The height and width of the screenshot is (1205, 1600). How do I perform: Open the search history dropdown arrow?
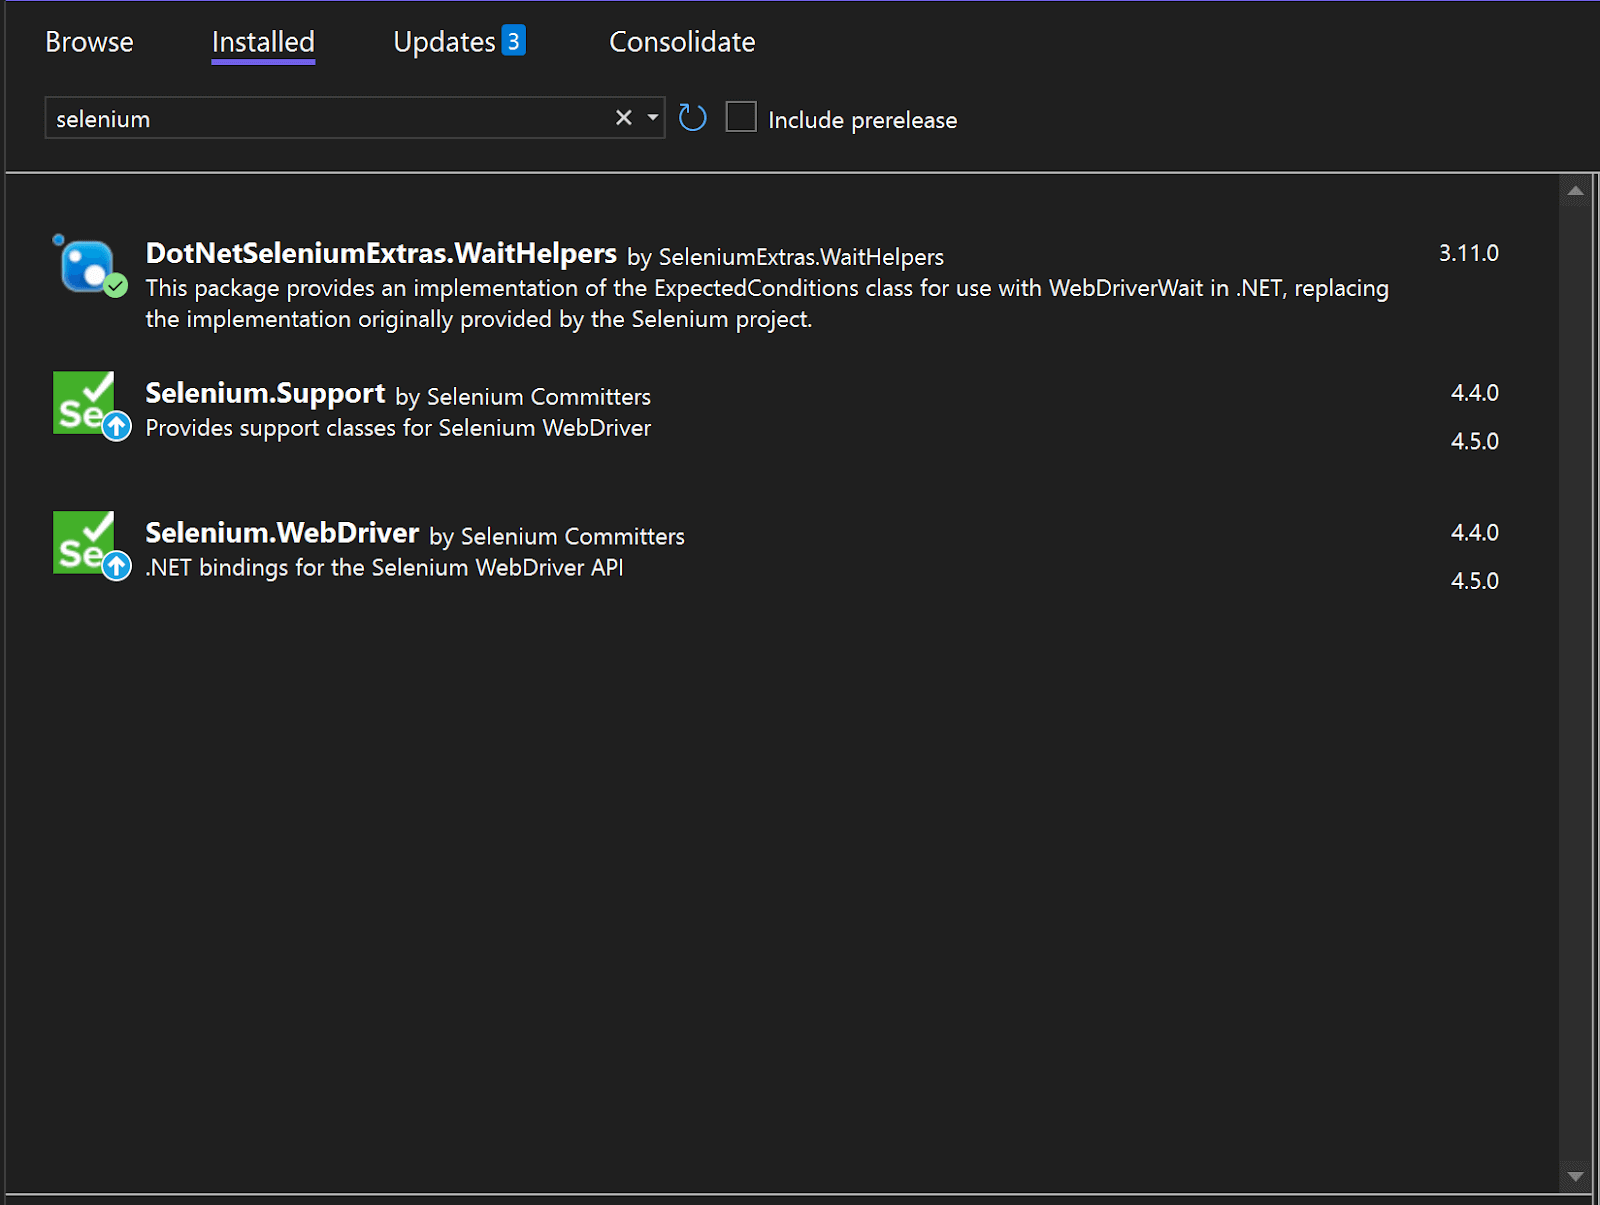[653, 117]
